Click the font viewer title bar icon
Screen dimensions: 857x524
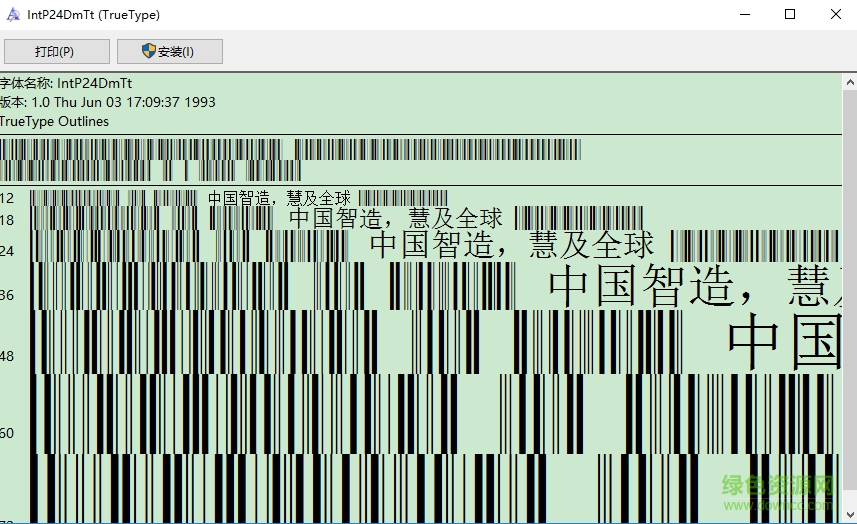coord(13,15)
